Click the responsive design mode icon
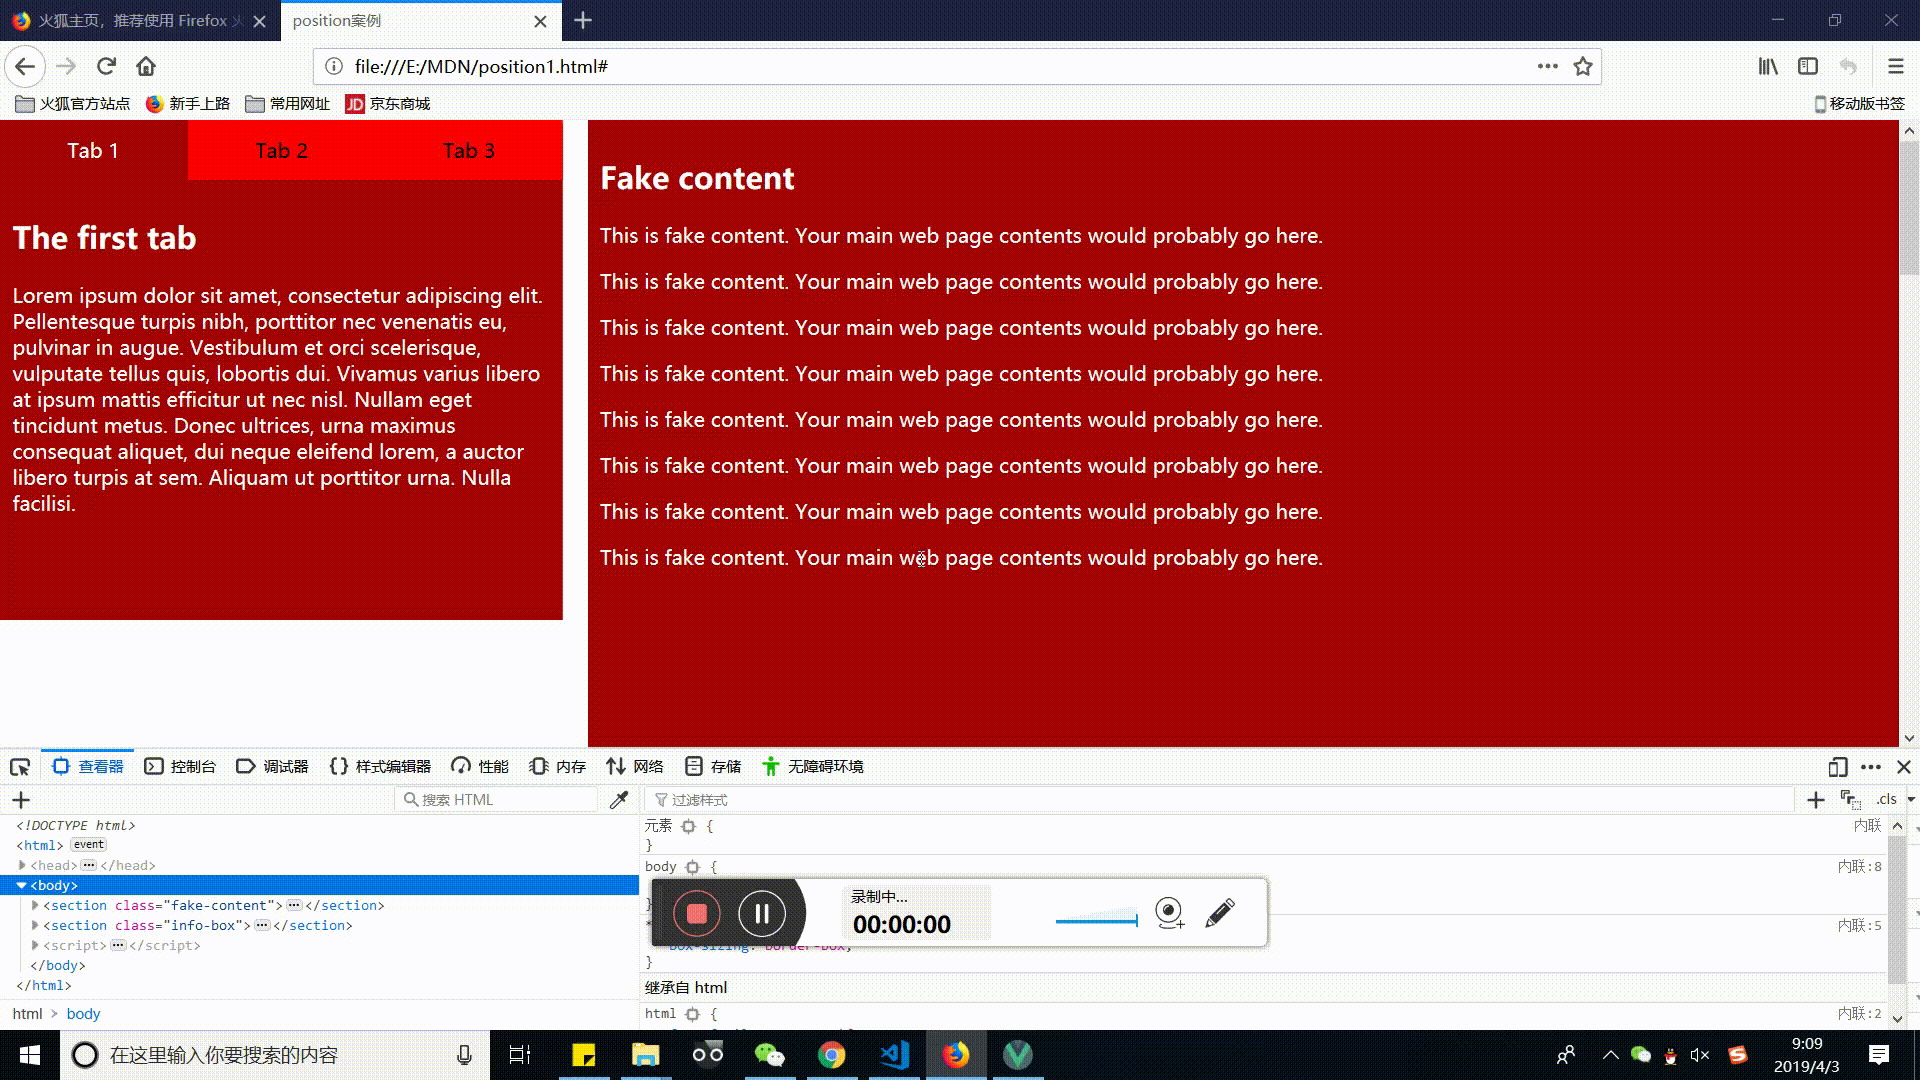This screenshot has width=1920, height=1080. pos(1837,767)
